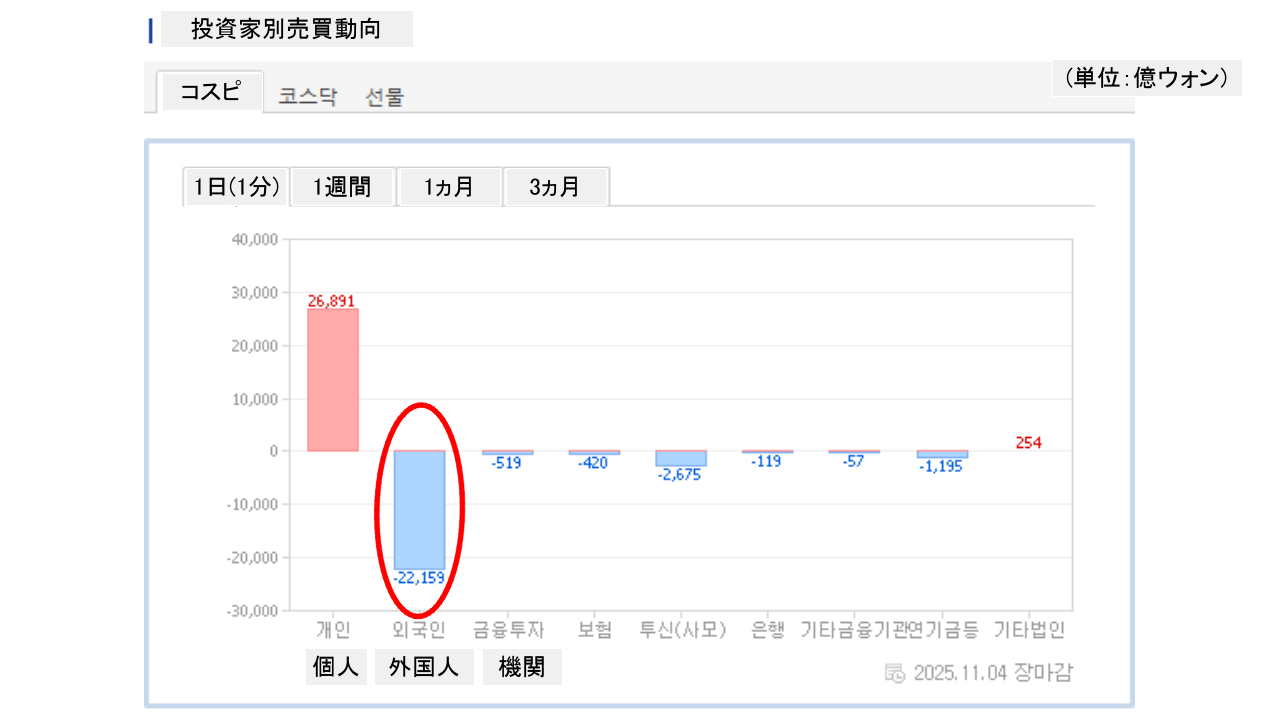Select the 機関 translation label
The image size is (1280, 720).
521,668
